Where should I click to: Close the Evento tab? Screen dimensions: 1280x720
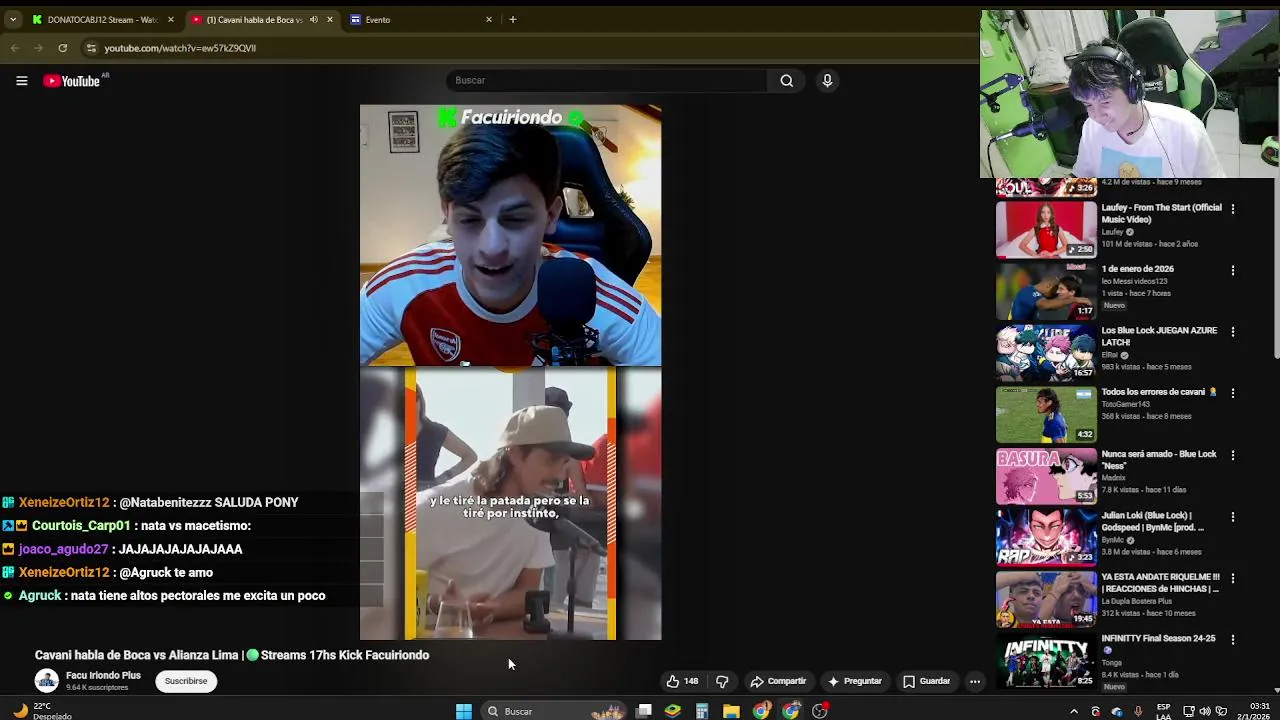click(x=489, y=19)
